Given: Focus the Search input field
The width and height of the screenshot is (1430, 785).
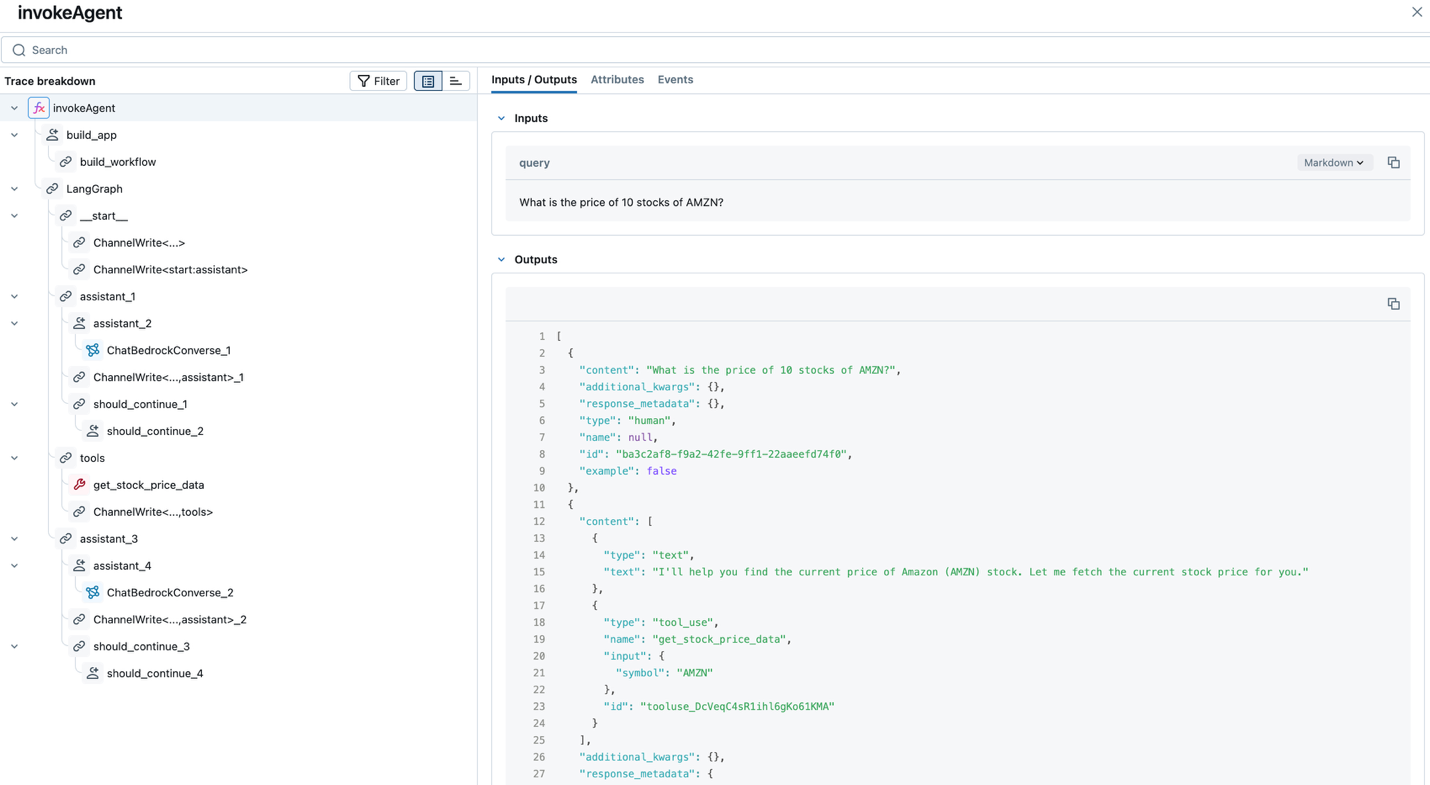Looking at the screenshot, I should (715, 50).
